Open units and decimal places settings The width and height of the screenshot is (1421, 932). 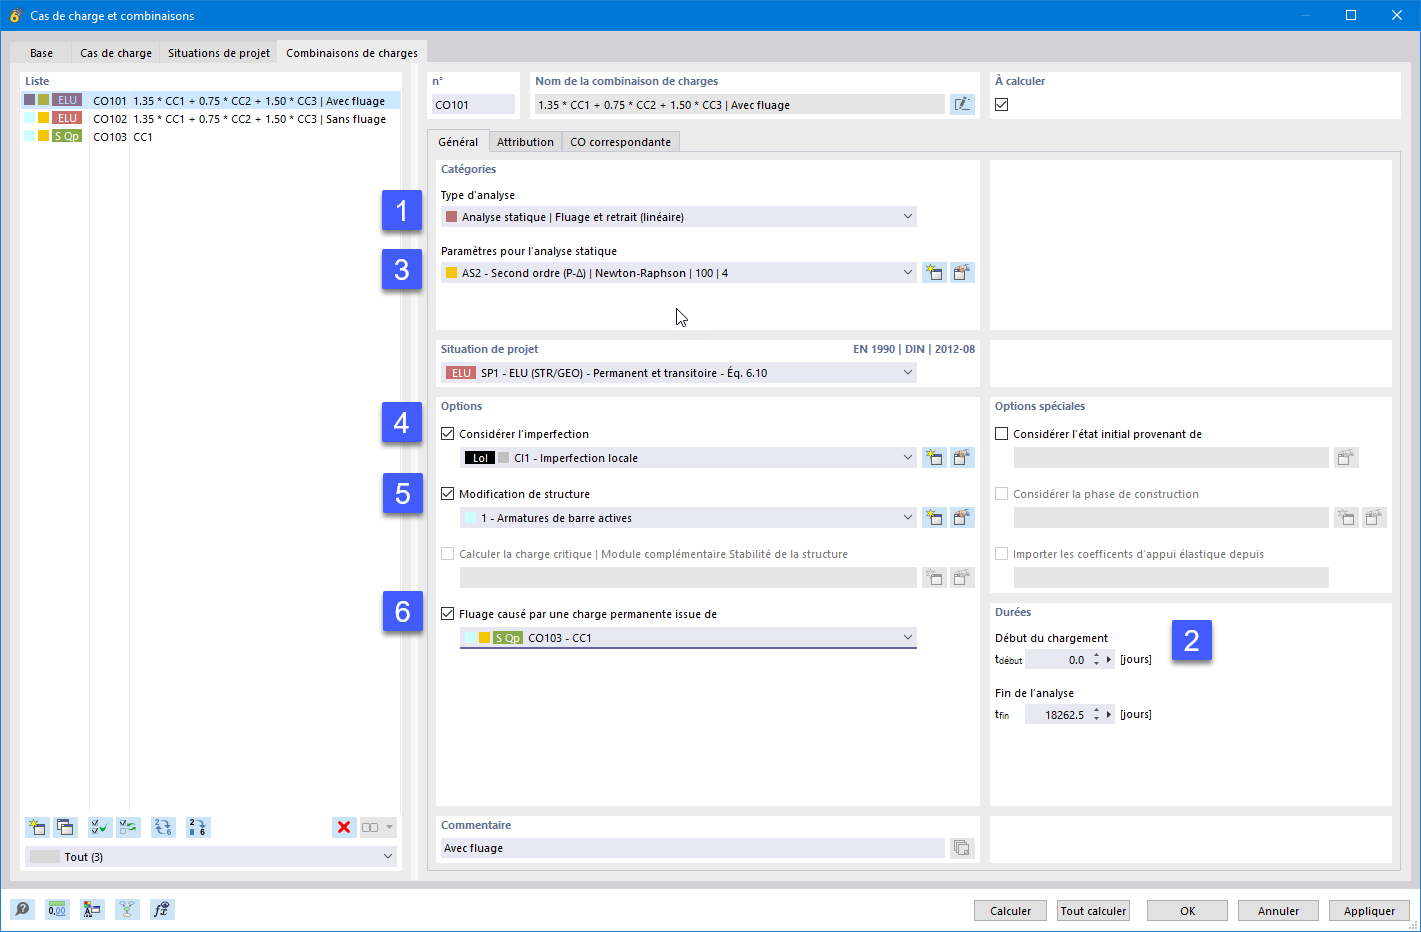click(x=57, y=909)
